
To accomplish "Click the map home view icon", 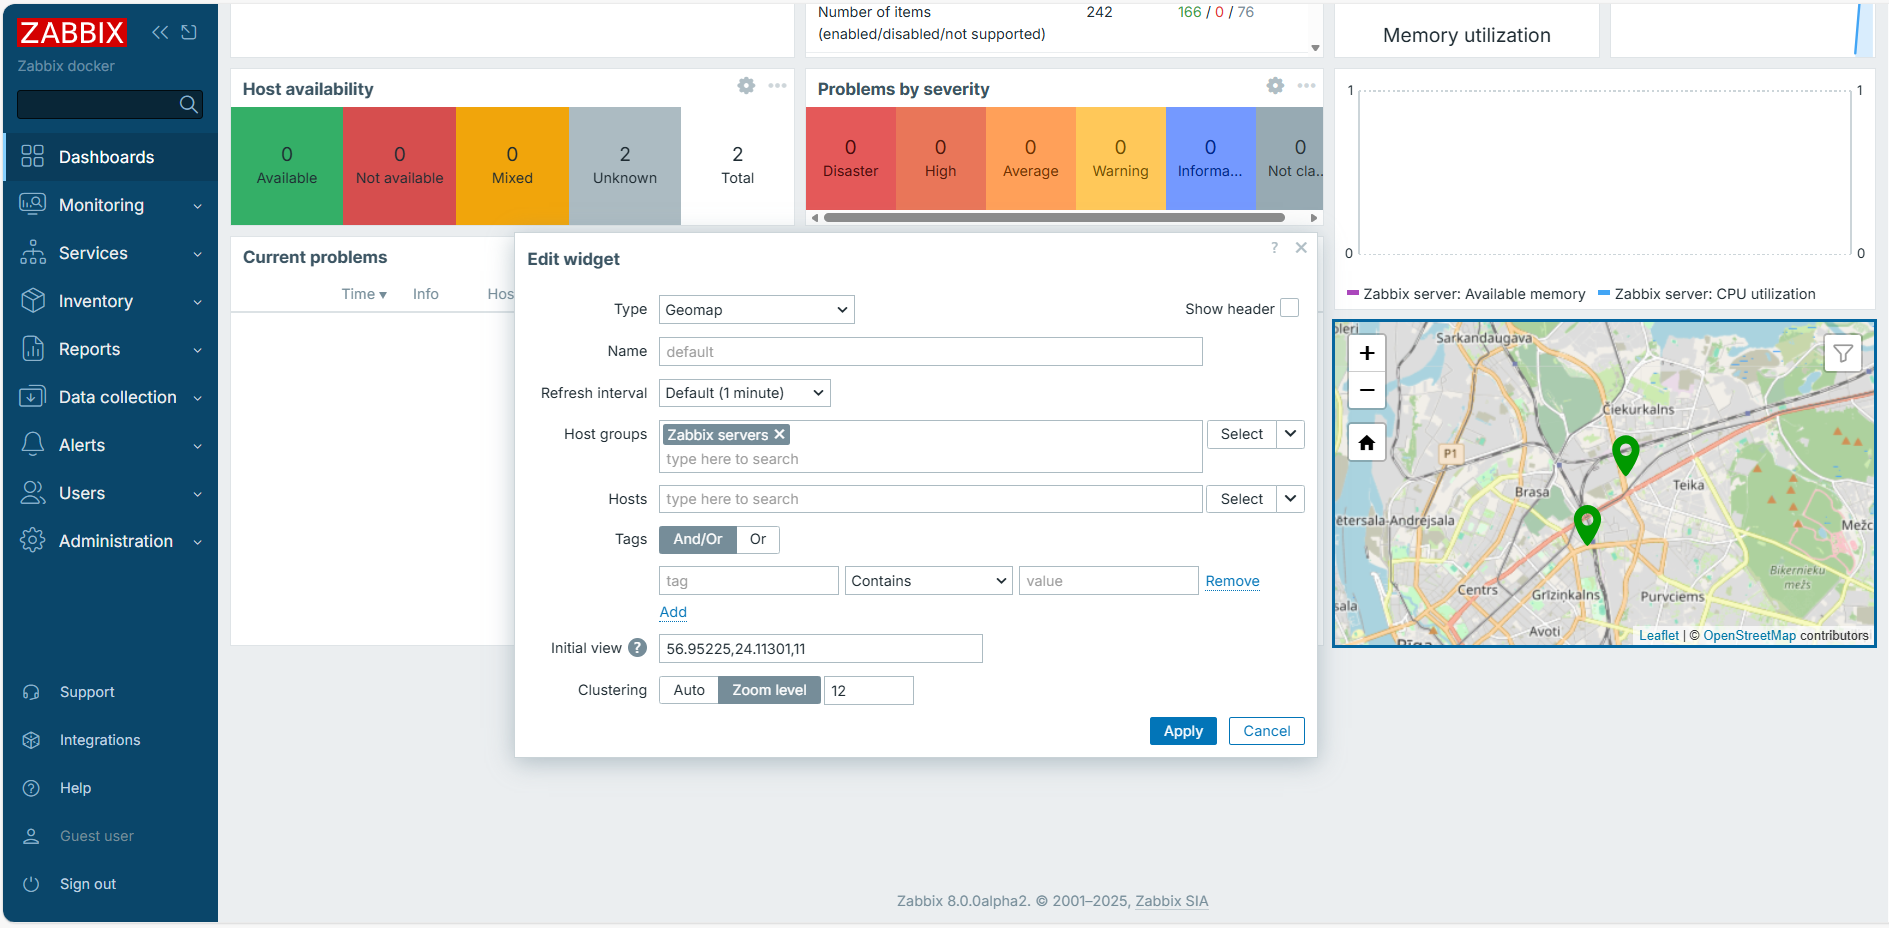I will (1366, 443).
